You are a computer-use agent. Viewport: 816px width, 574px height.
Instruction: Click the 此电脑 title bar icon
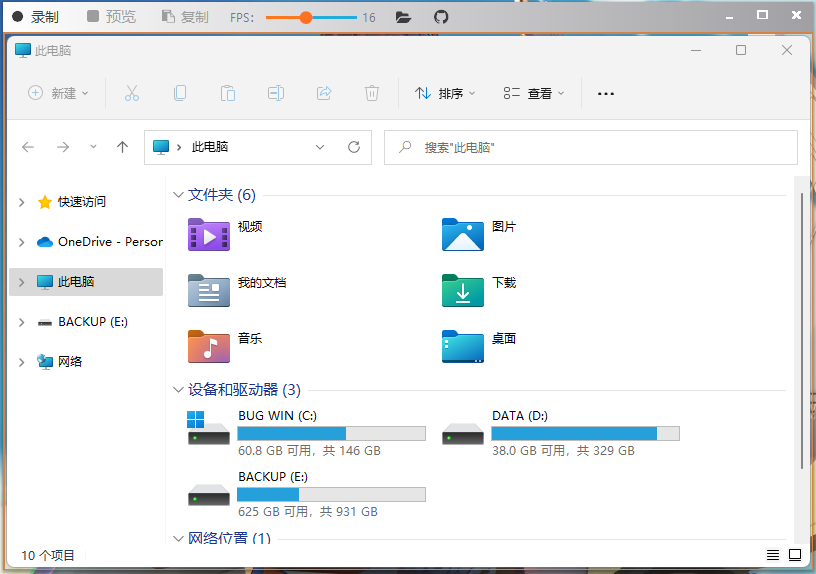[23, 50]
